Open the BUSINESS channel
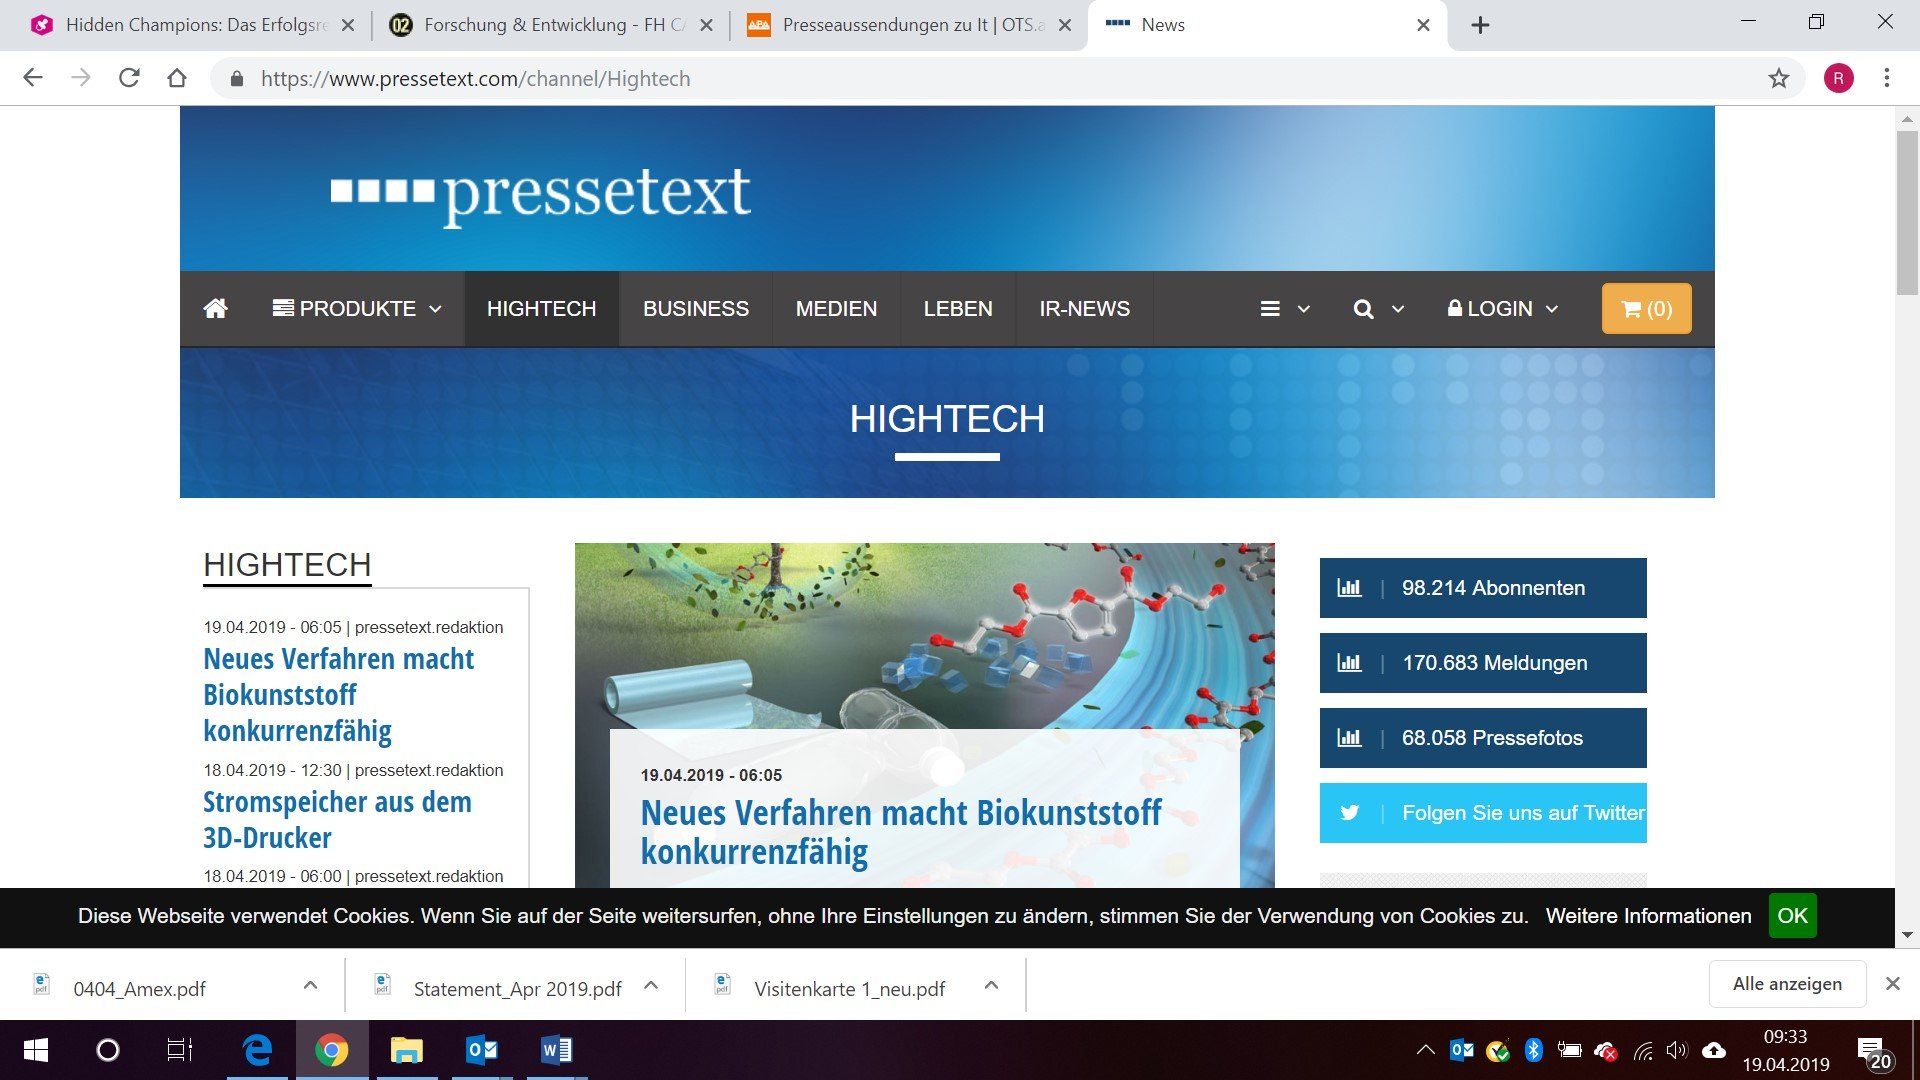 point(696,309)
